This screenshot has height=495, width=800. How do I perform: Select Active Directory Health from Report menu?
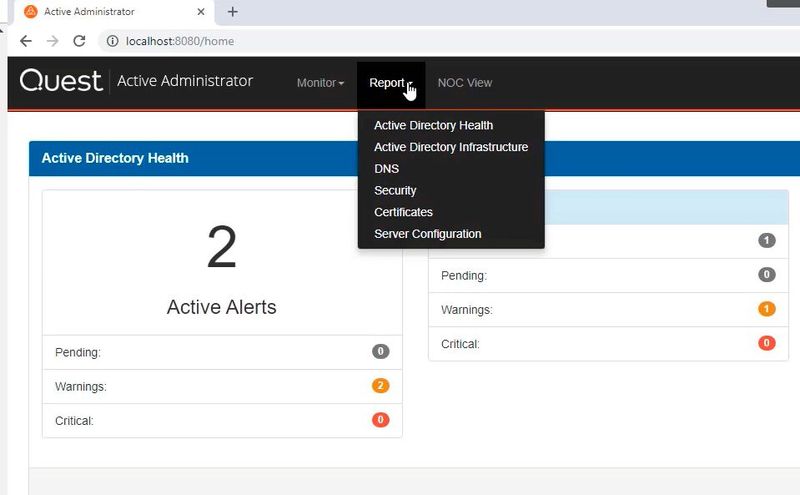[x=433, y=126]
